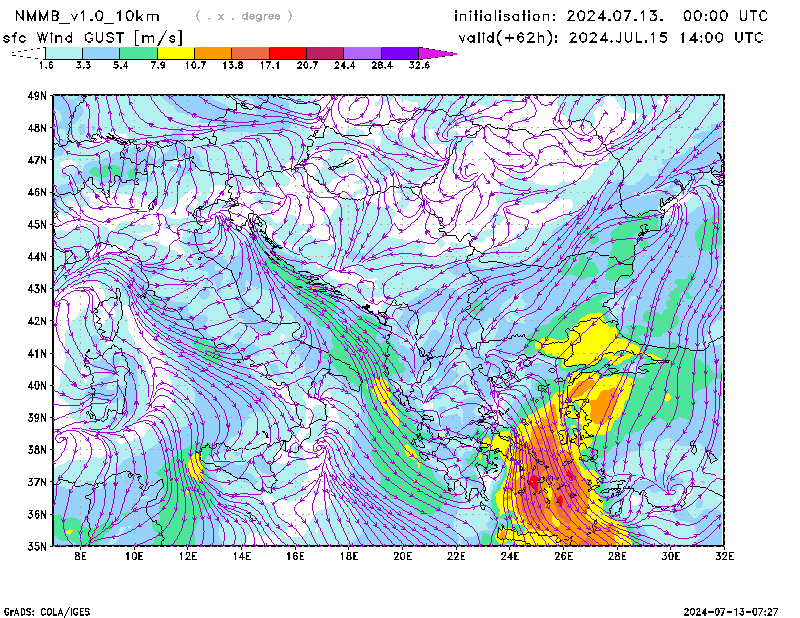Click the yellow legend swatch for 7.9–10.7
800x618 pixels.
coord(176,53)
